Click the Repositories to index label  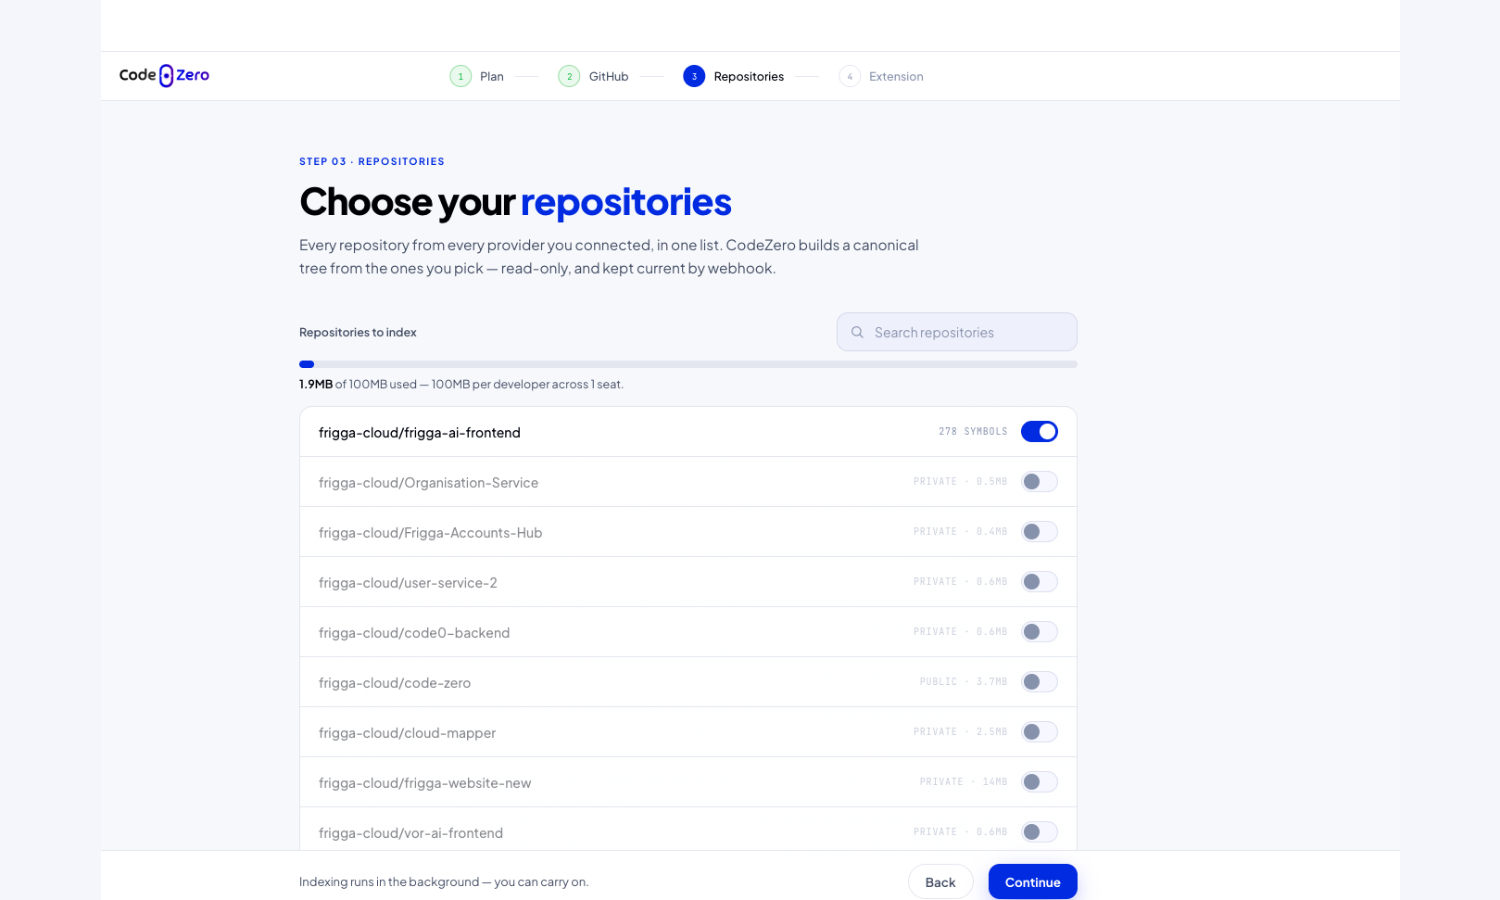point(358,332)
